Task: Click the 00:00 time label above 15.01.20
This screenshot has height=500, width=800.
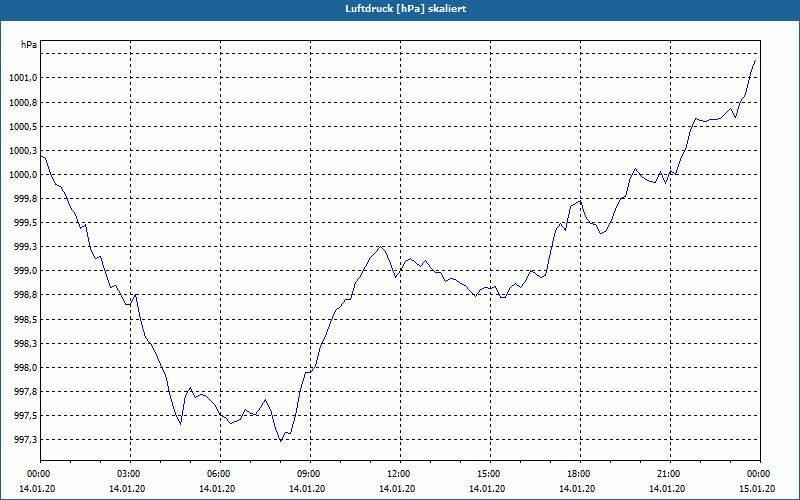Action: (x=760, y=474)
